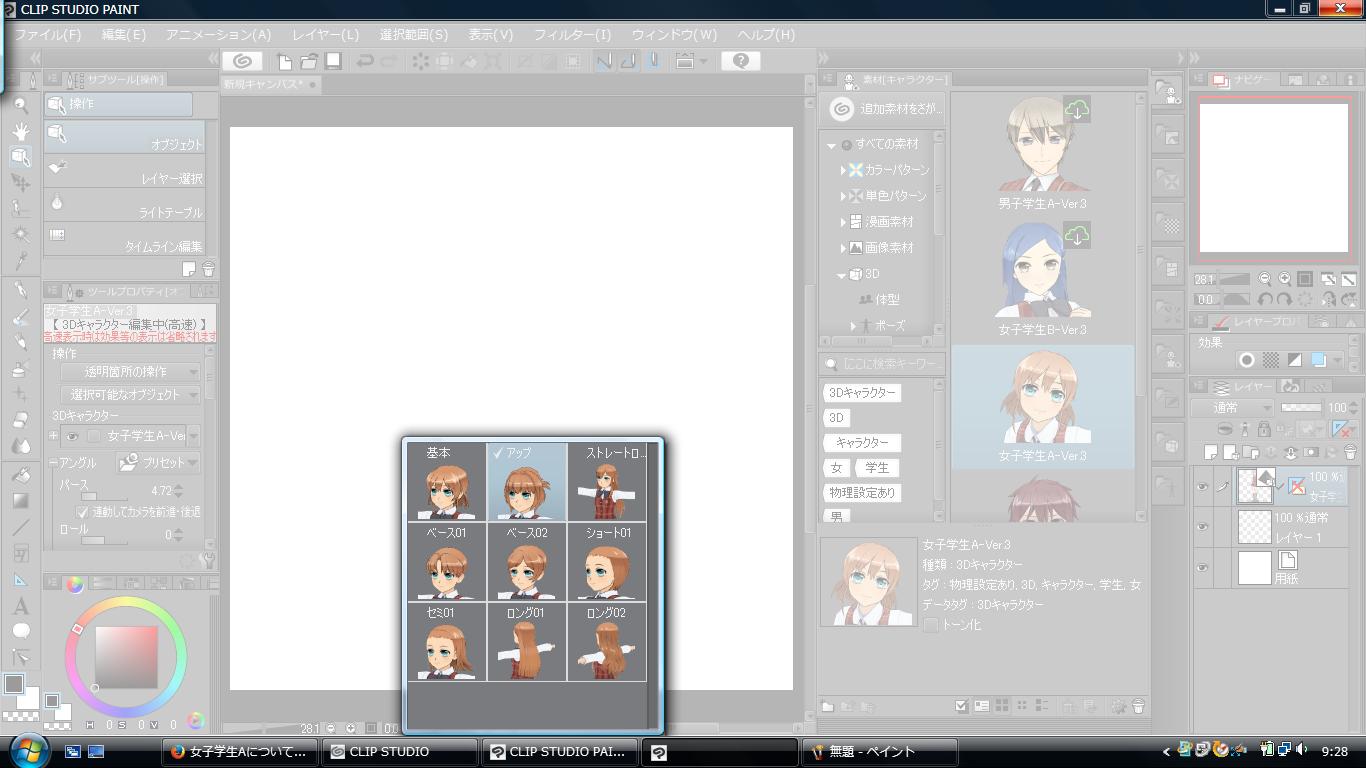Select the hand move tool
The height and width of the screenshot is (768, 1366).
click(20, 131)
